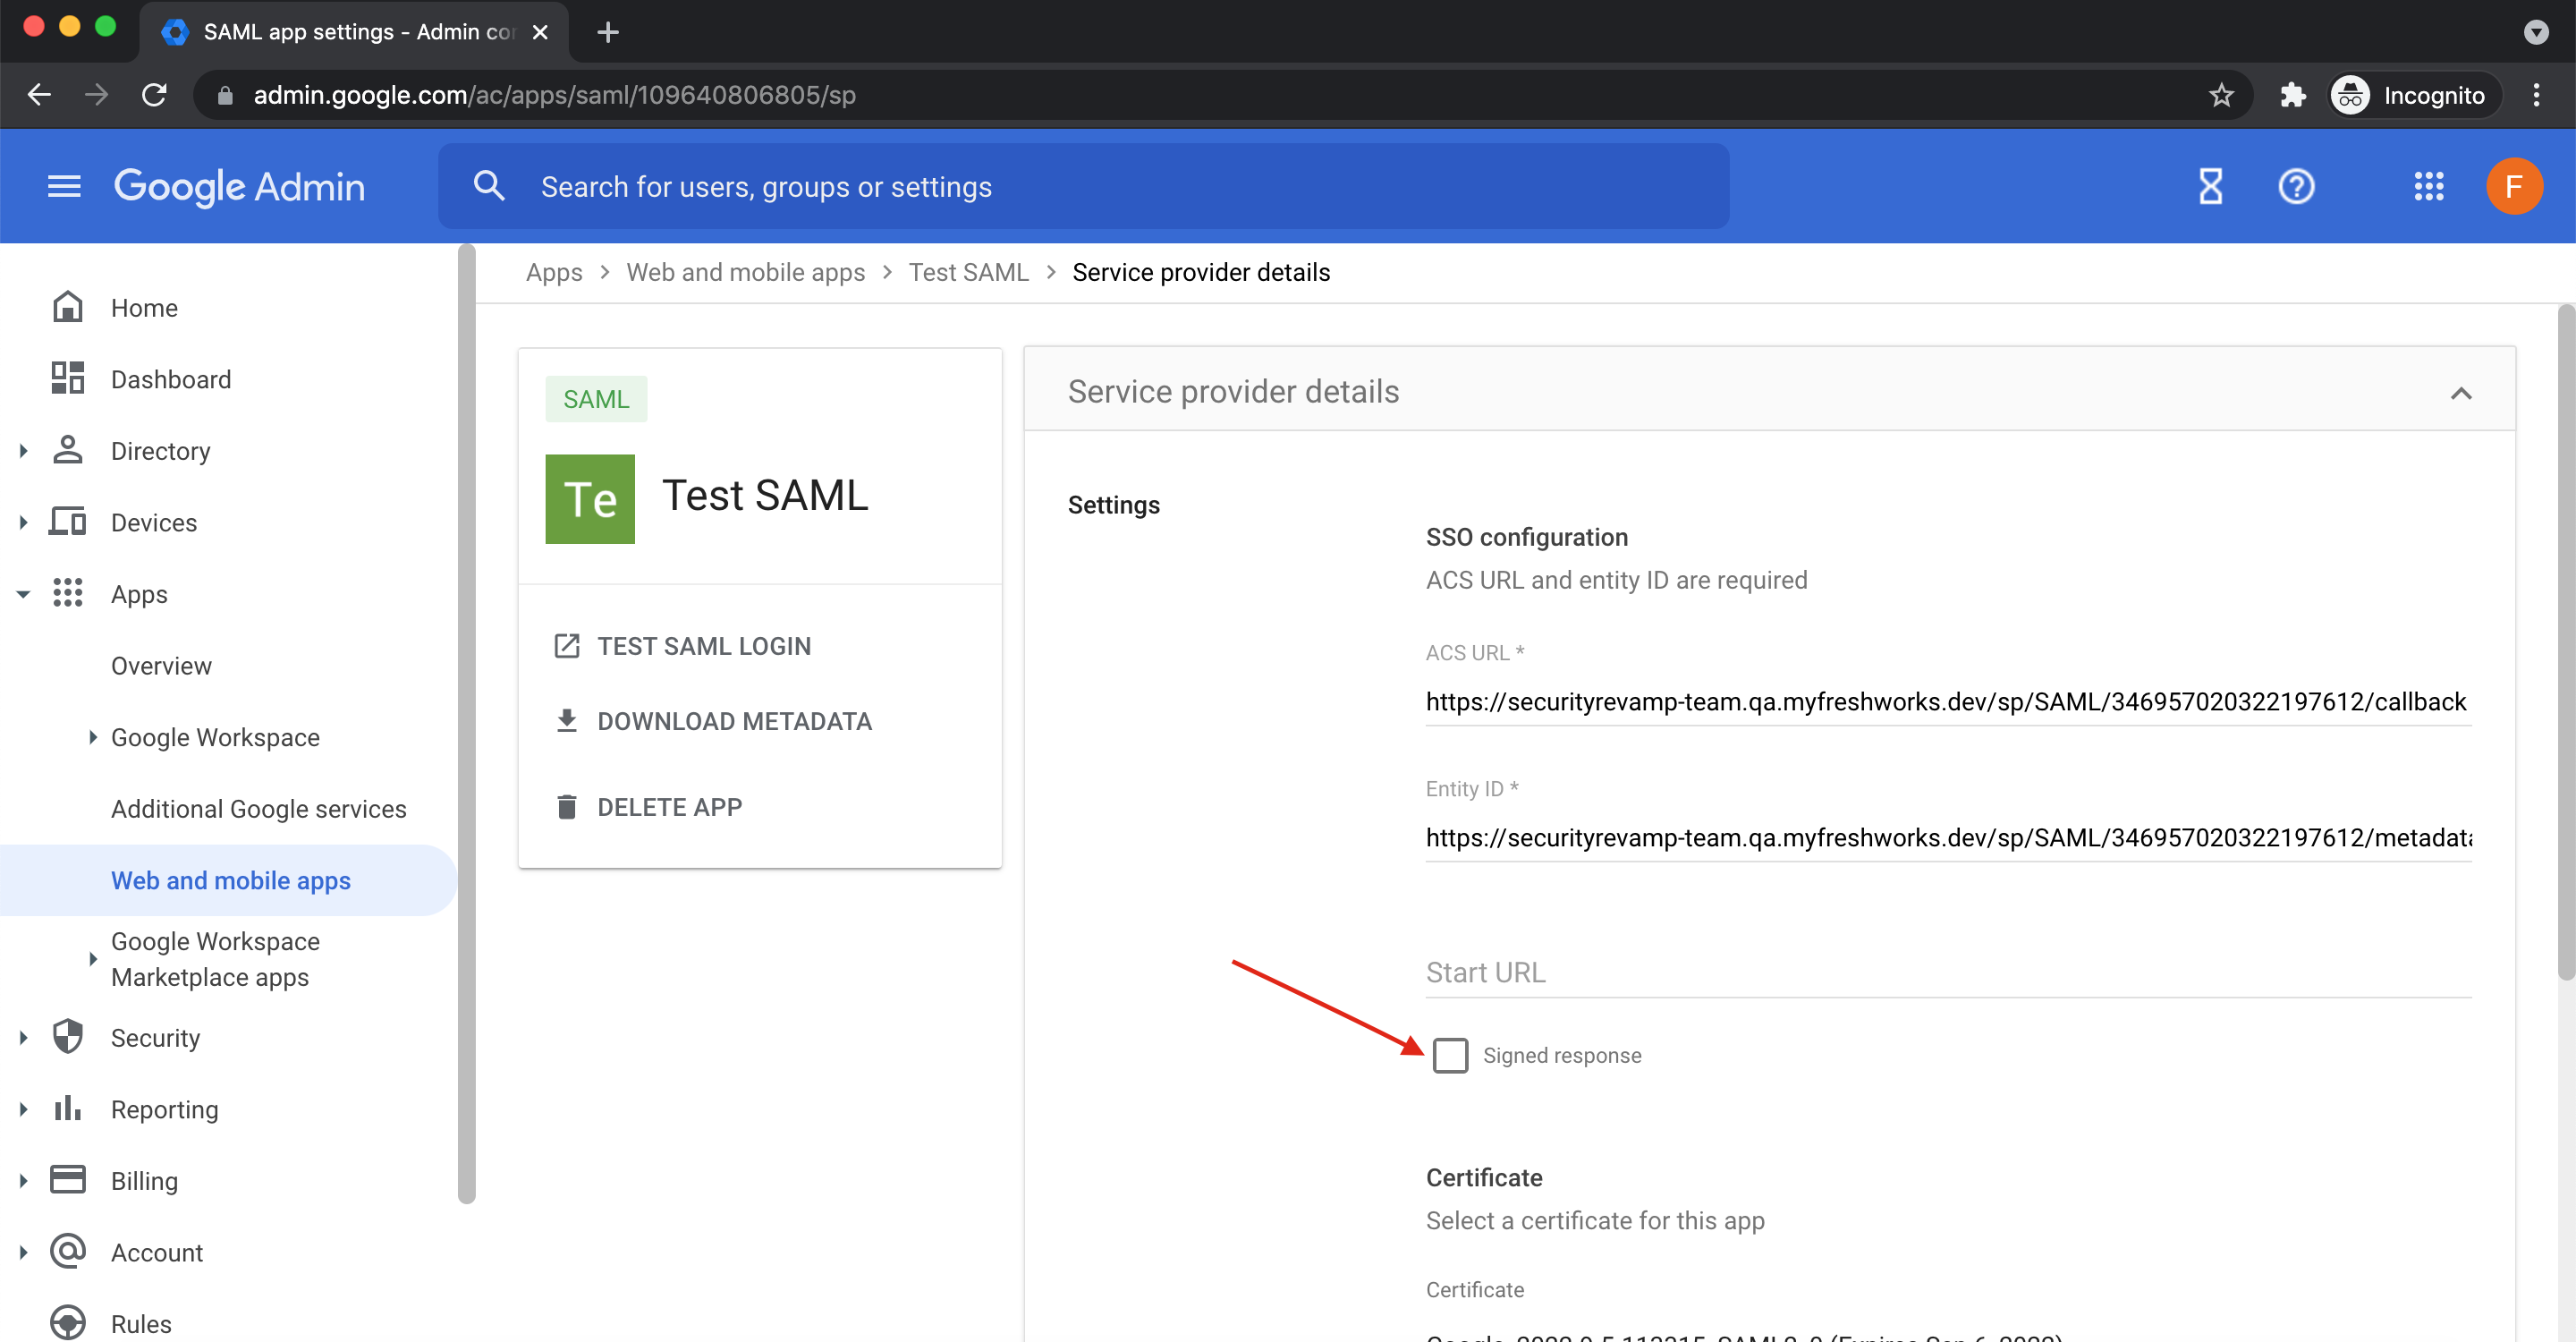The width and height of the screenshot is (2576, 1342).
Task: Expand Google Workspace submenu under Apps
Action: (x=92, y=737)
